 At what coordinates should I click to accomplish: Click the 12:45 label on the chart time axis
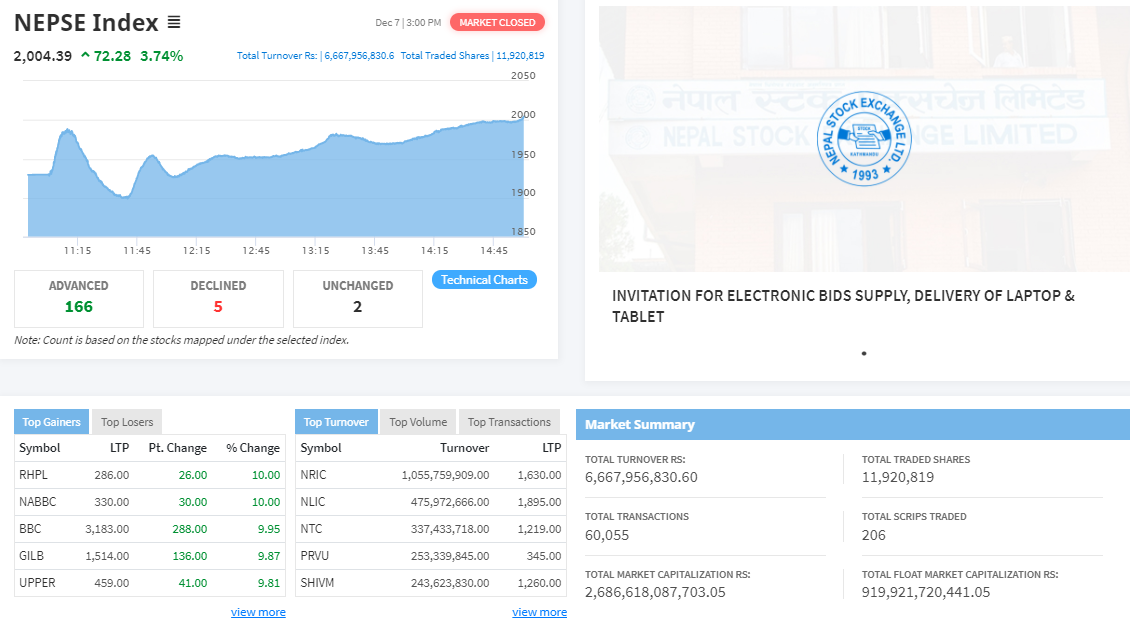pos(256,250)
